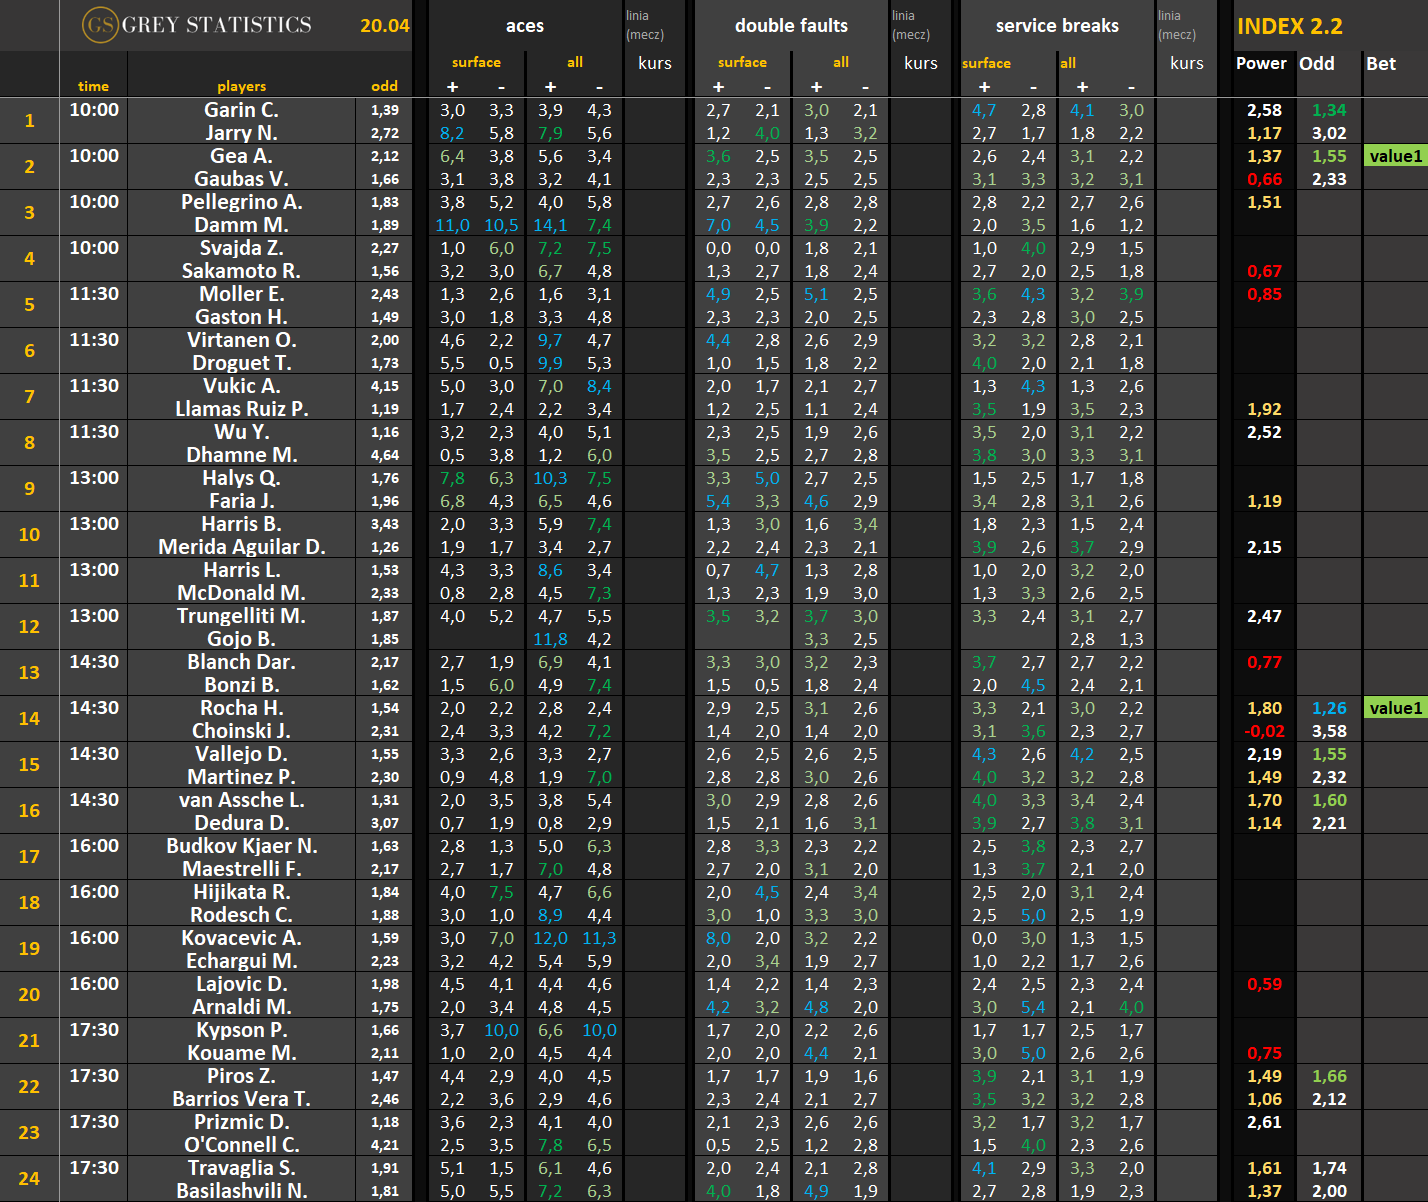Select the 20.04 date cell
1428x1202 pixels.
(x=384, y=26)
